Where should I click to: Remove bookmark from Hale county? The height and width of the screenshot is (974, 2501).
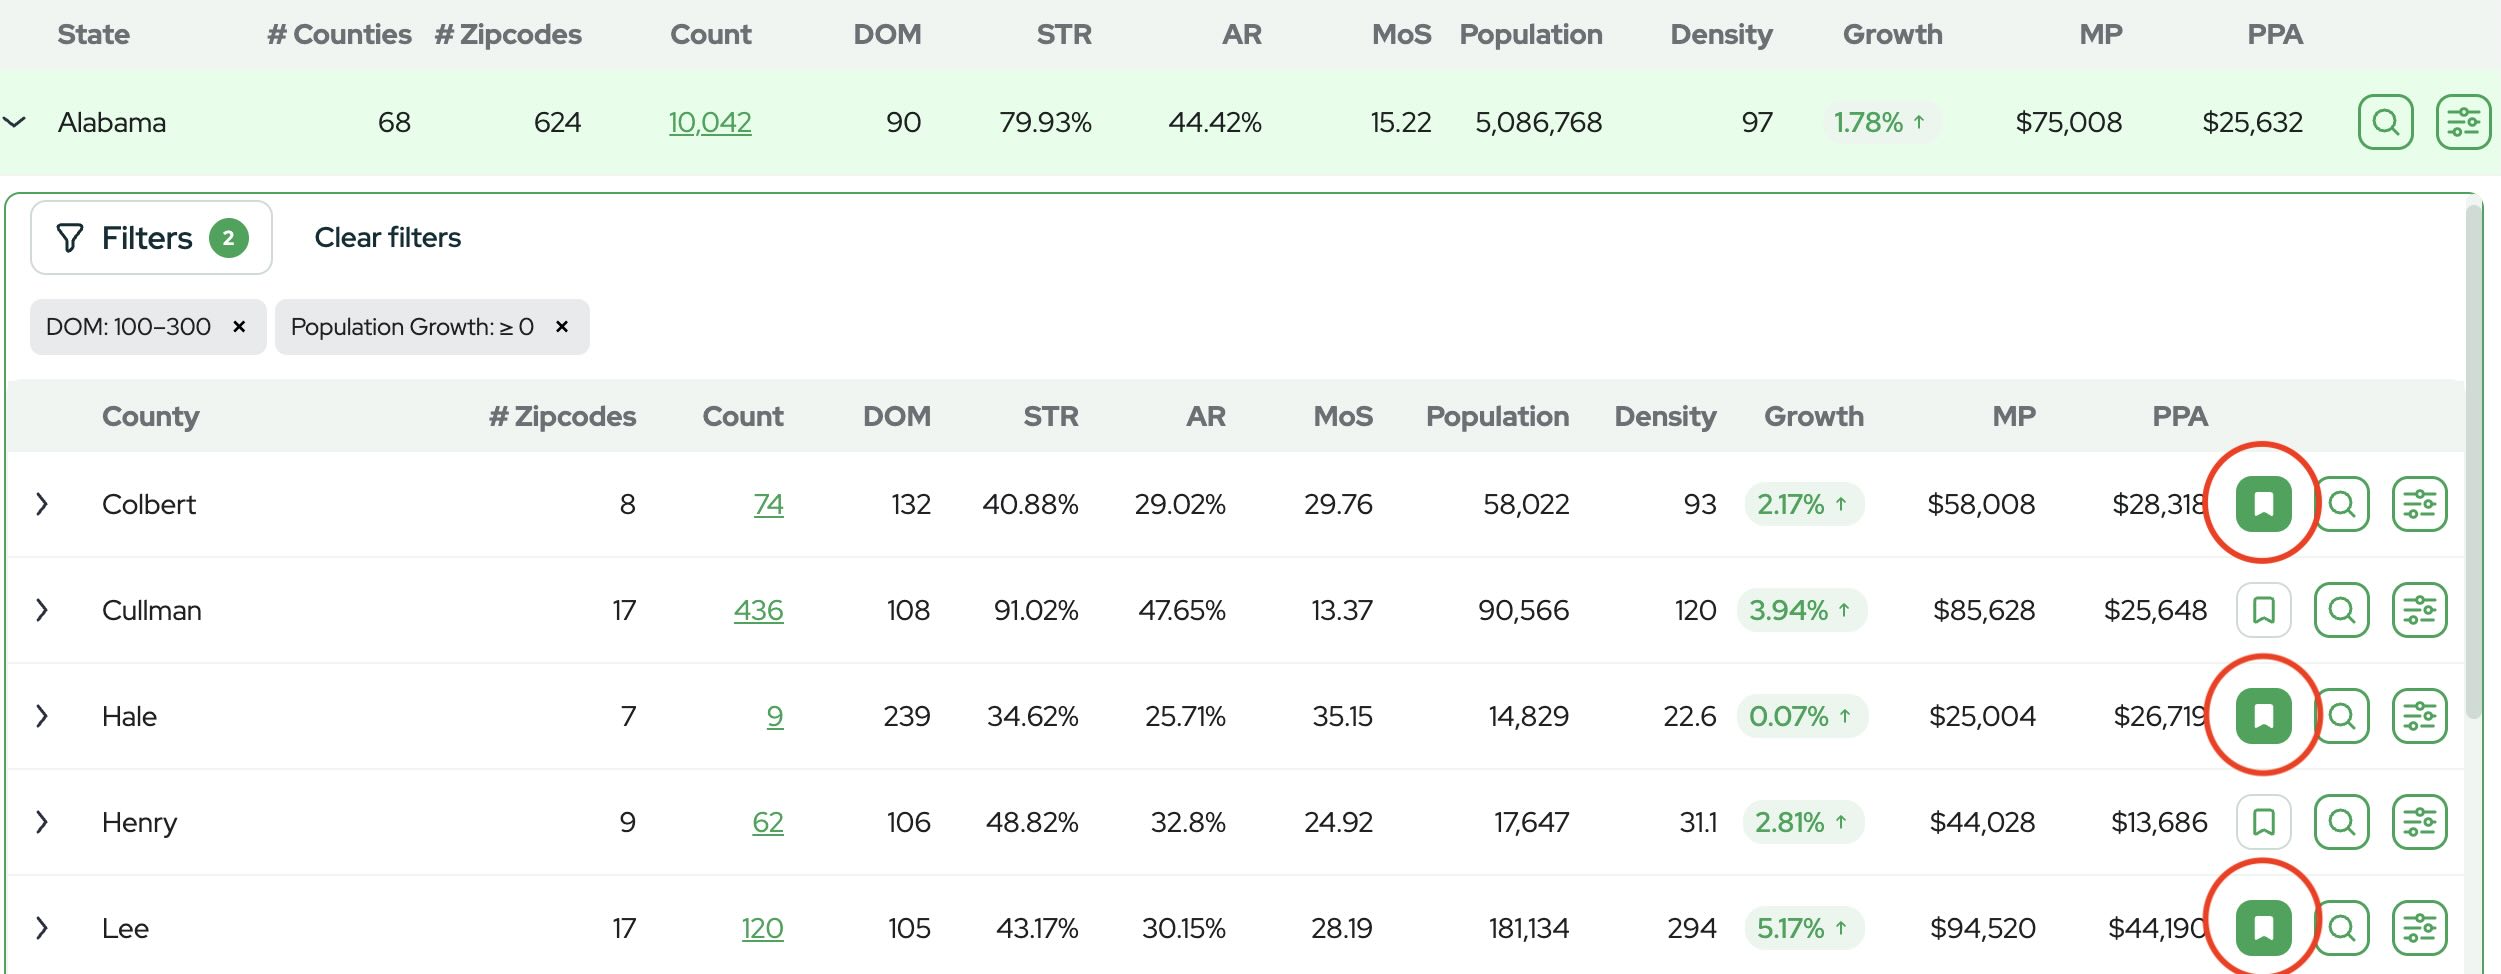pyautogui.click(x=2263, y=716)
